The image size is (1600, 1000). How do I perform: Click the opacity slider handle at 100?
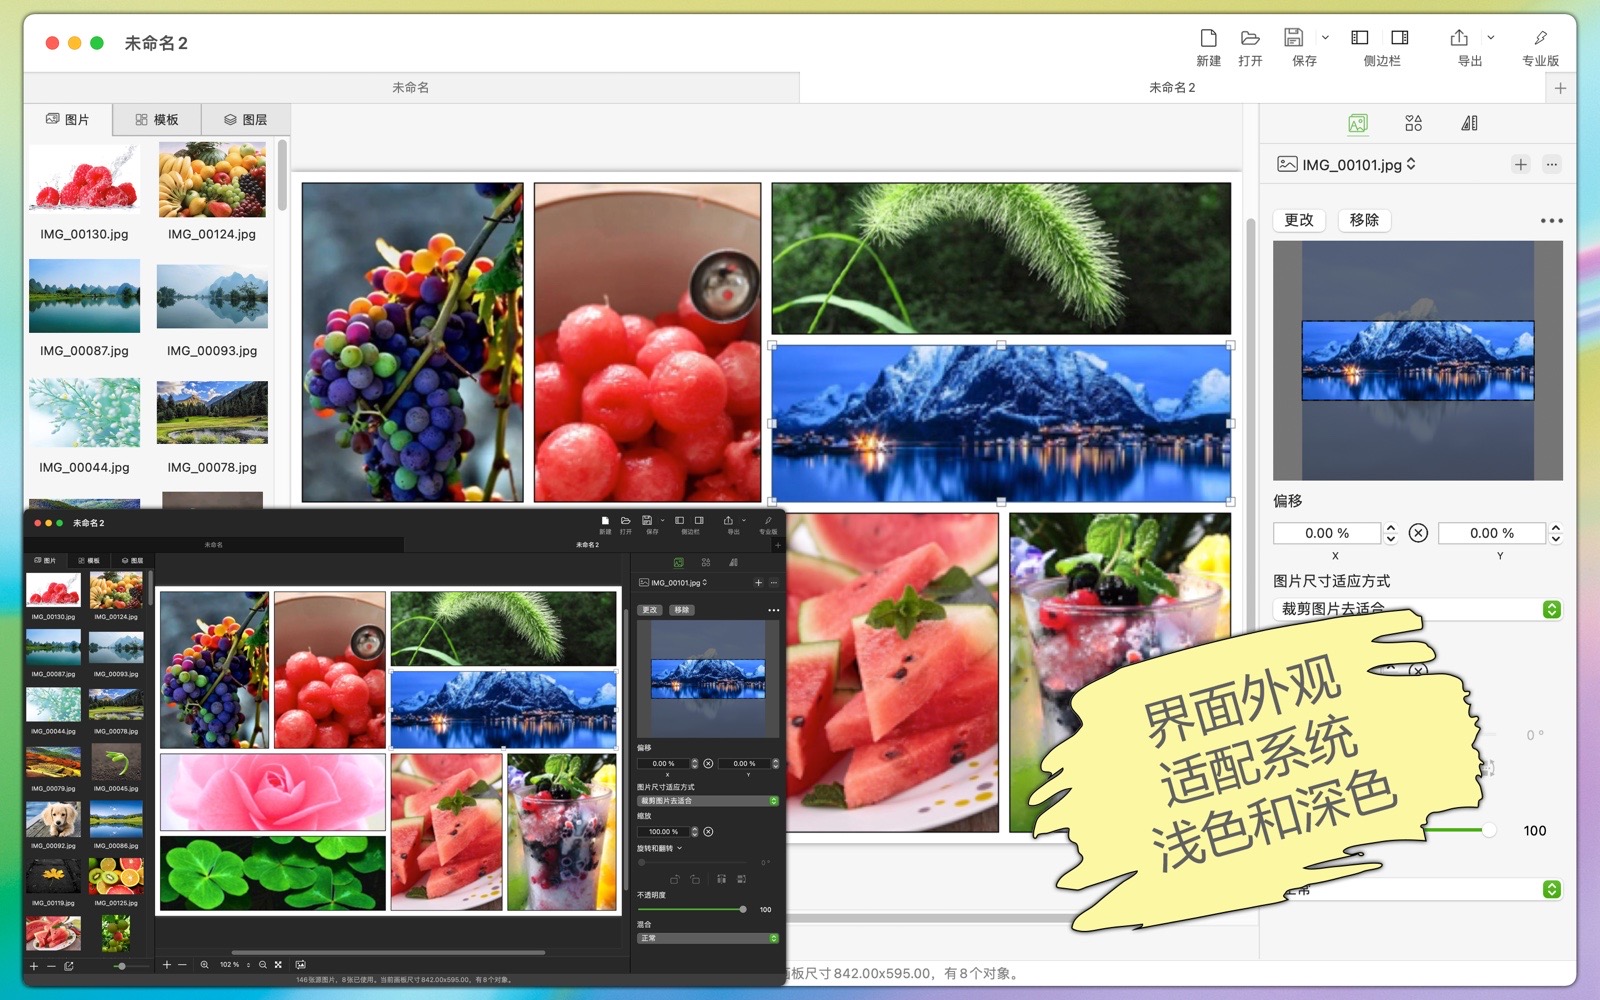(x=1489, y=830)
